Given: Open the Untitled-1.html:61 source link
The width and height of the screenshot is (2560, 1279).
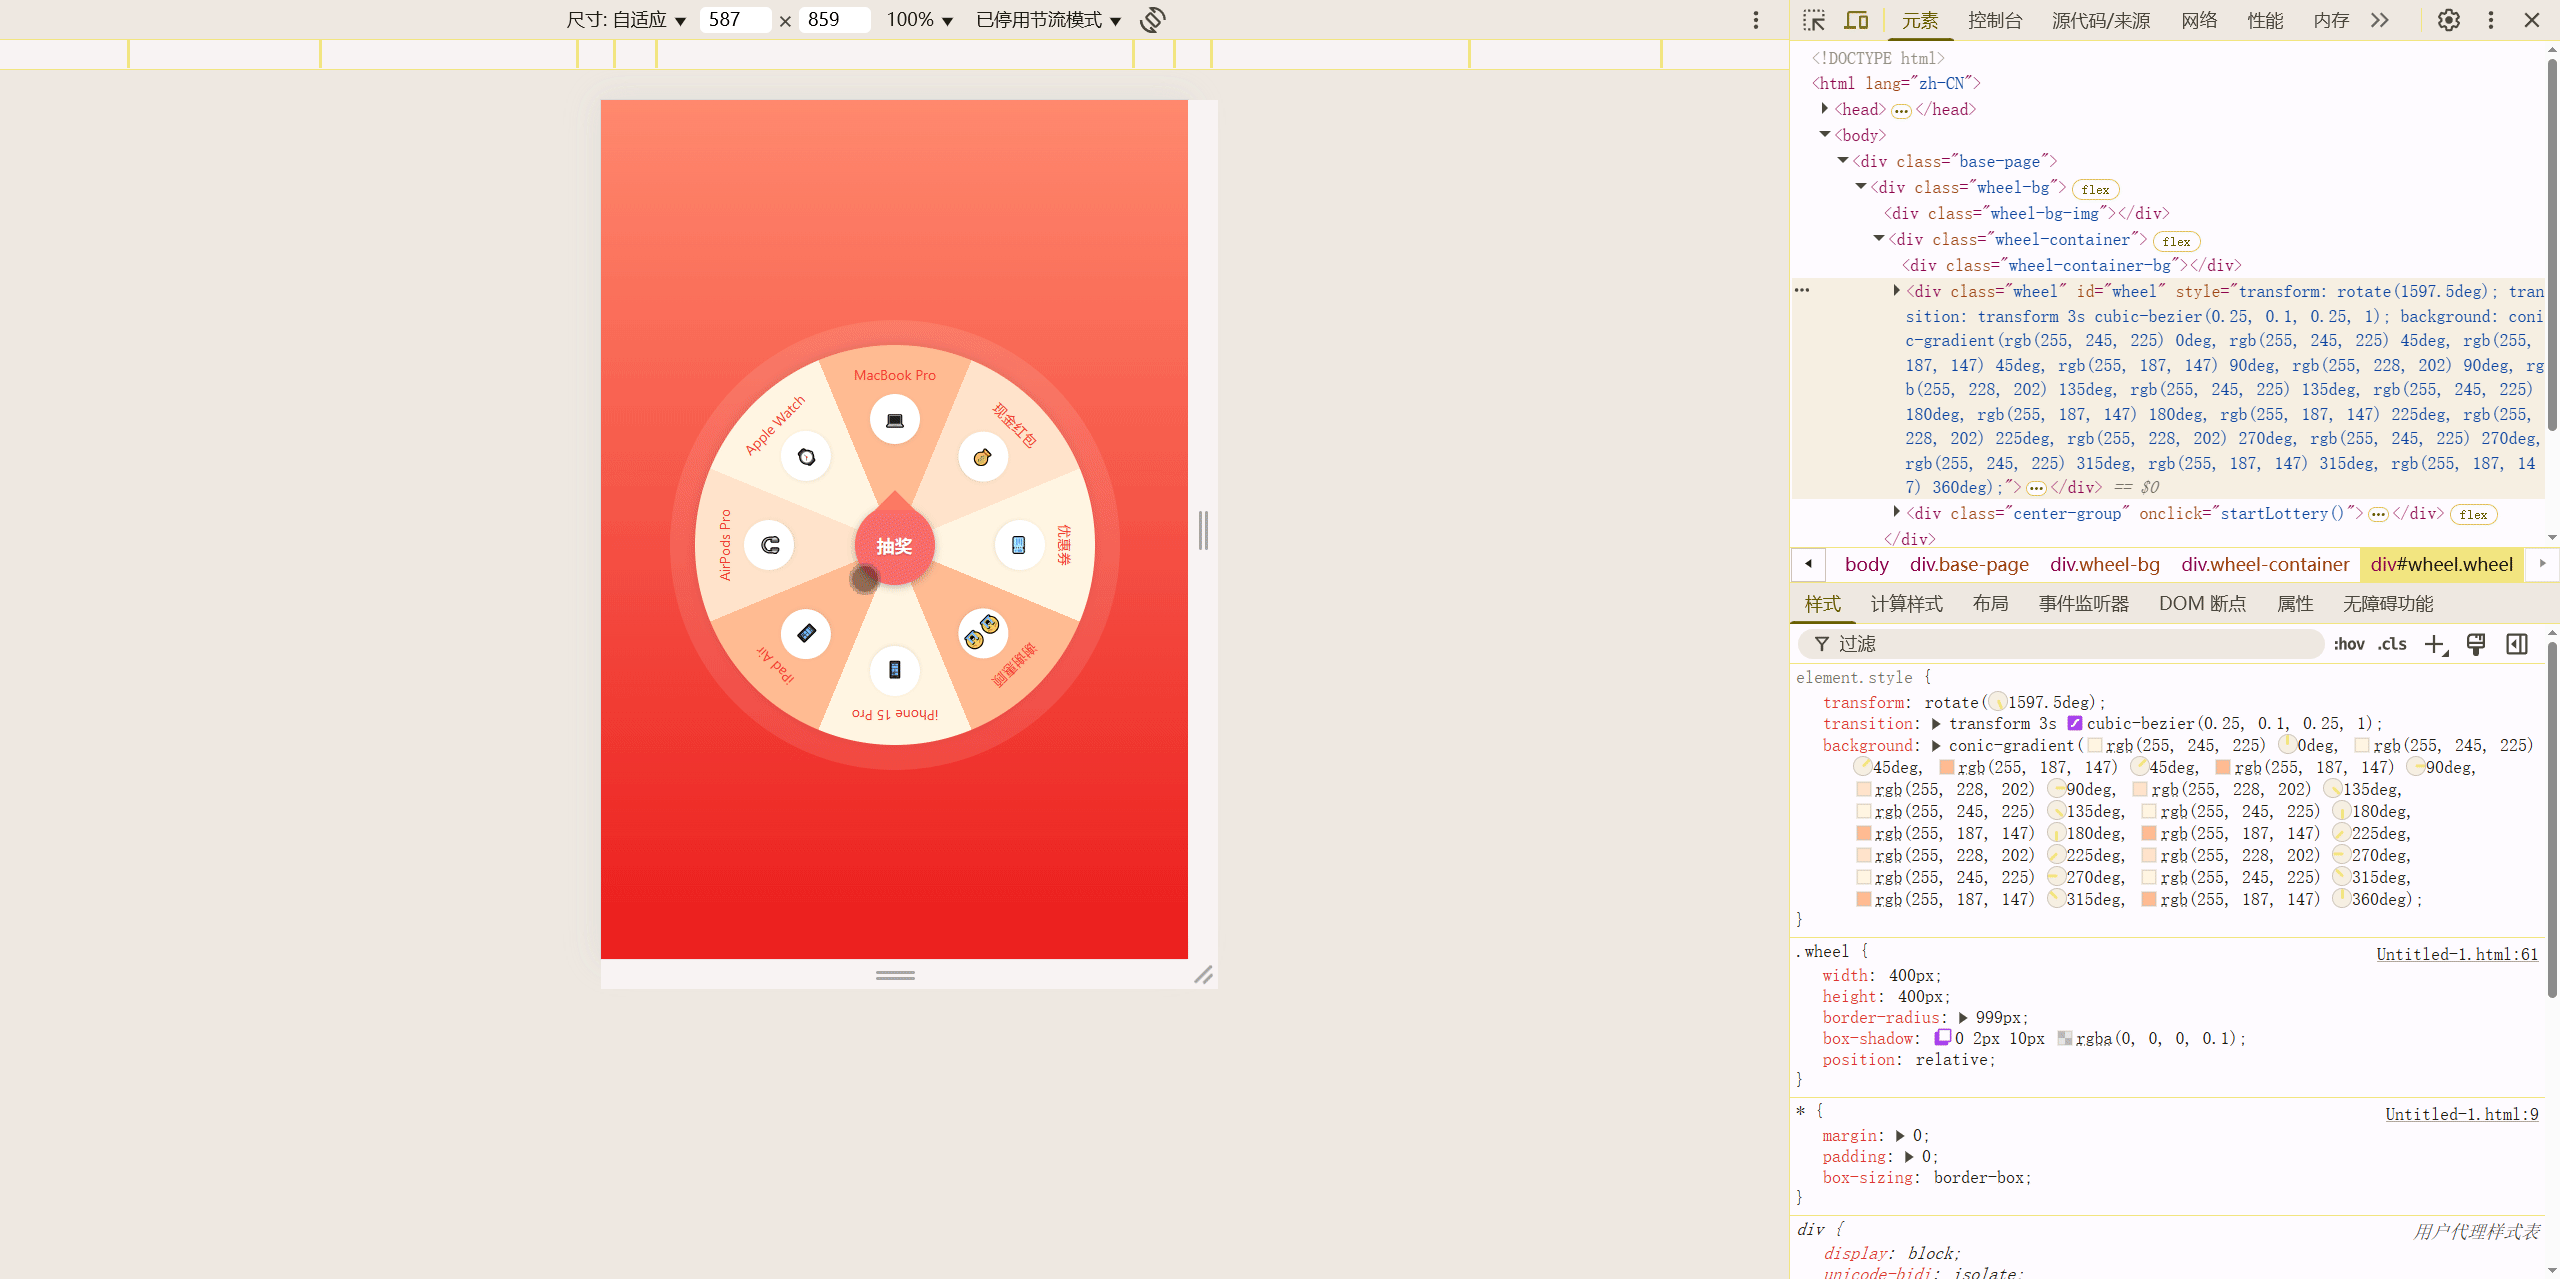Looking at the screenshot, I should point(2456,954).
